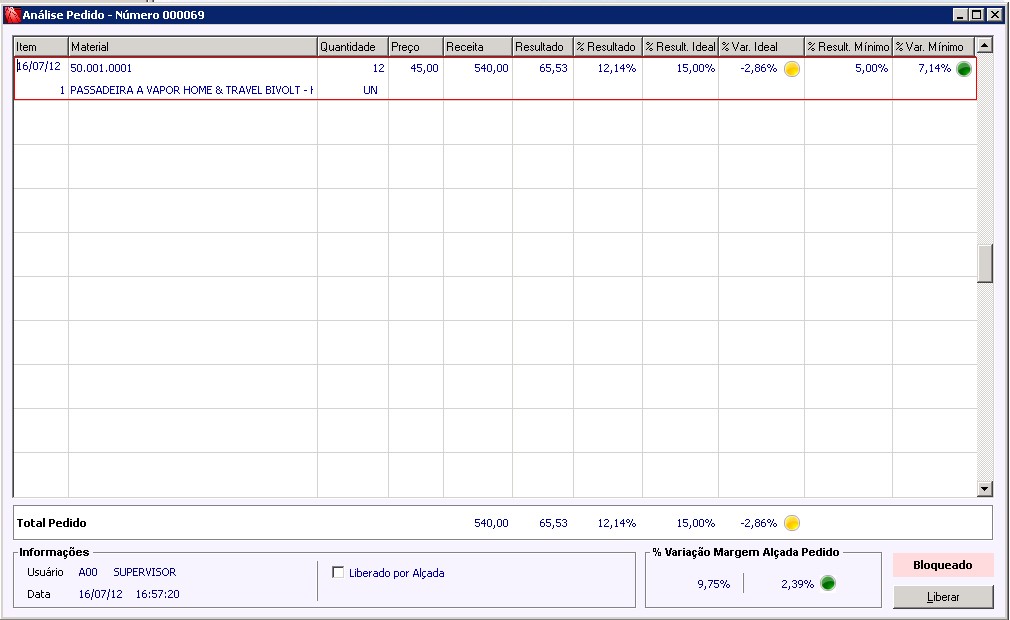This screenshot has height=620, width=1010.
Task: Click 7,14% minimum variation value
Action: click(x=935, y=68)
